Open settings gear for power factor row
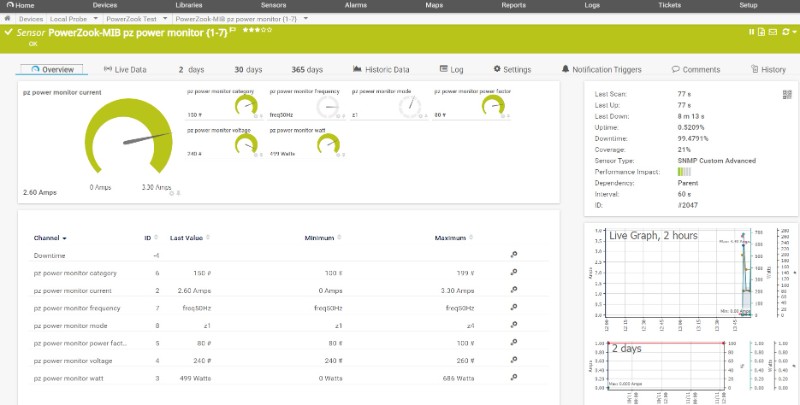The width and height of the screenshot is (800, 405). click(514, 342)
